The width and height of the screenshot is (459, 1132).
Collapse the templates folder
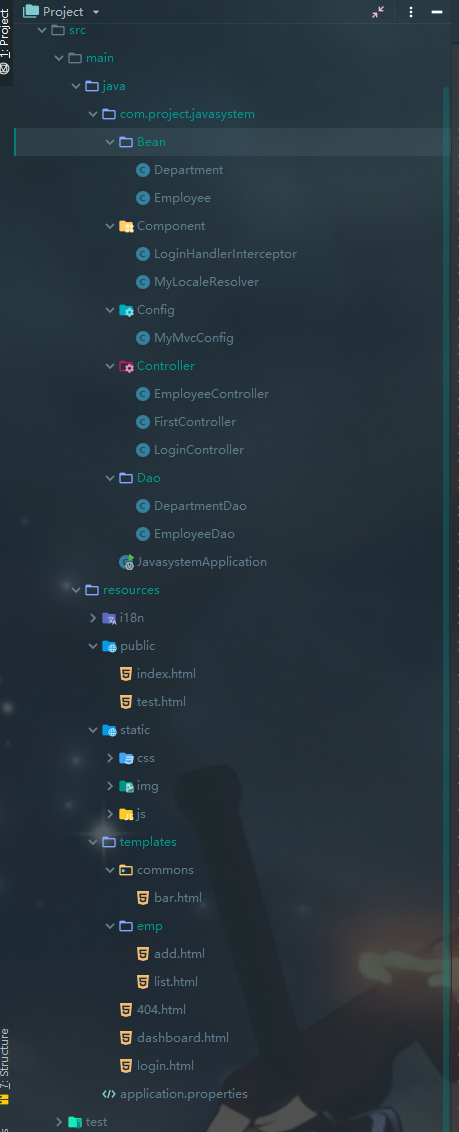(x=93, y=842)
